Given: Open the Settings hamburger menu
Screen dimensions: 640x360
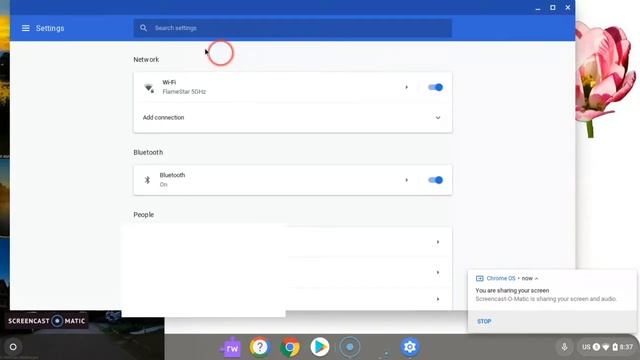Looking at the screenshot, I should click(25, 28).
